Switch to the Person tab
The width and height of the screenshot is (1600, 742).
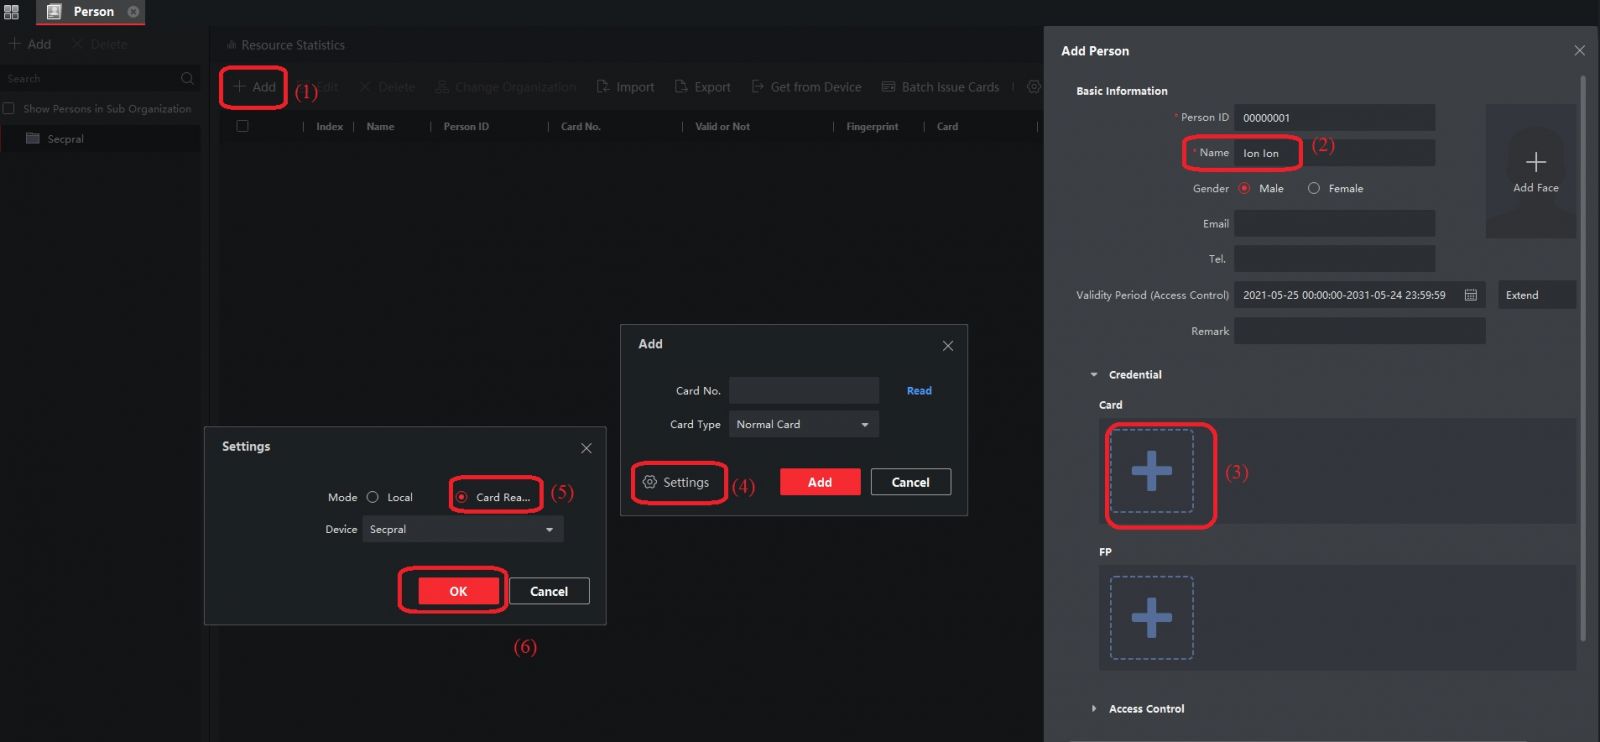point(92,12)
